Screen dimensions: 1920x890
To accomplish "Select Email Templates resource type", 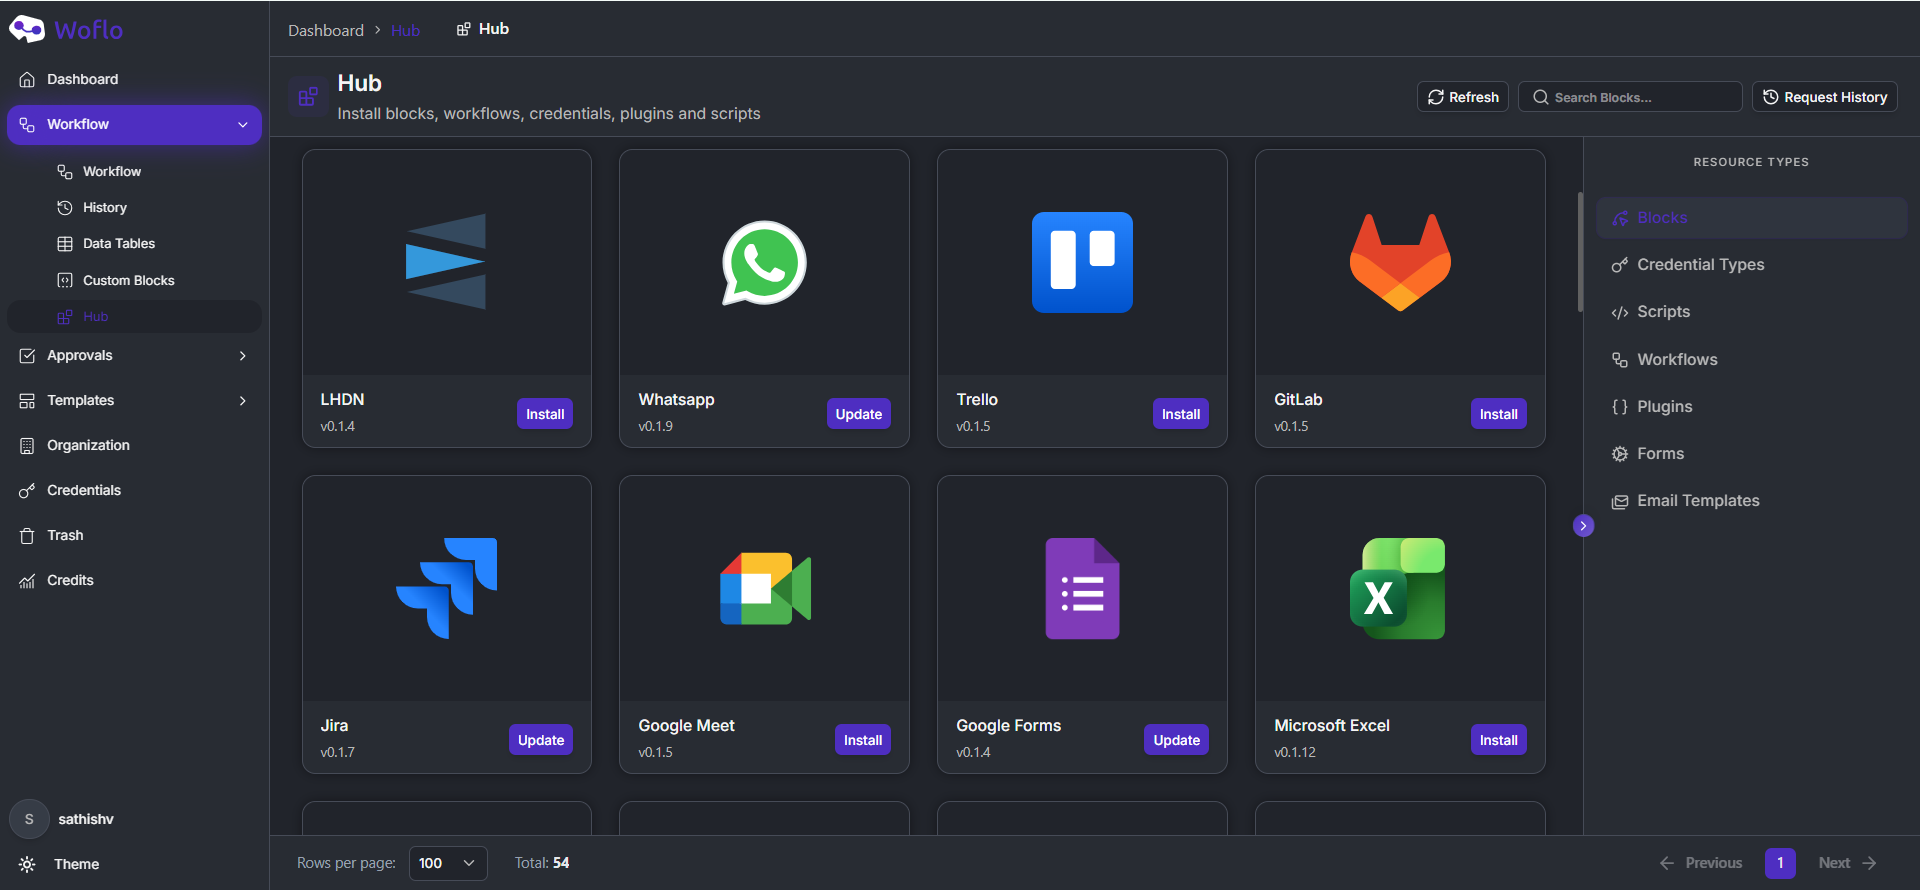I will point(1751,501).
